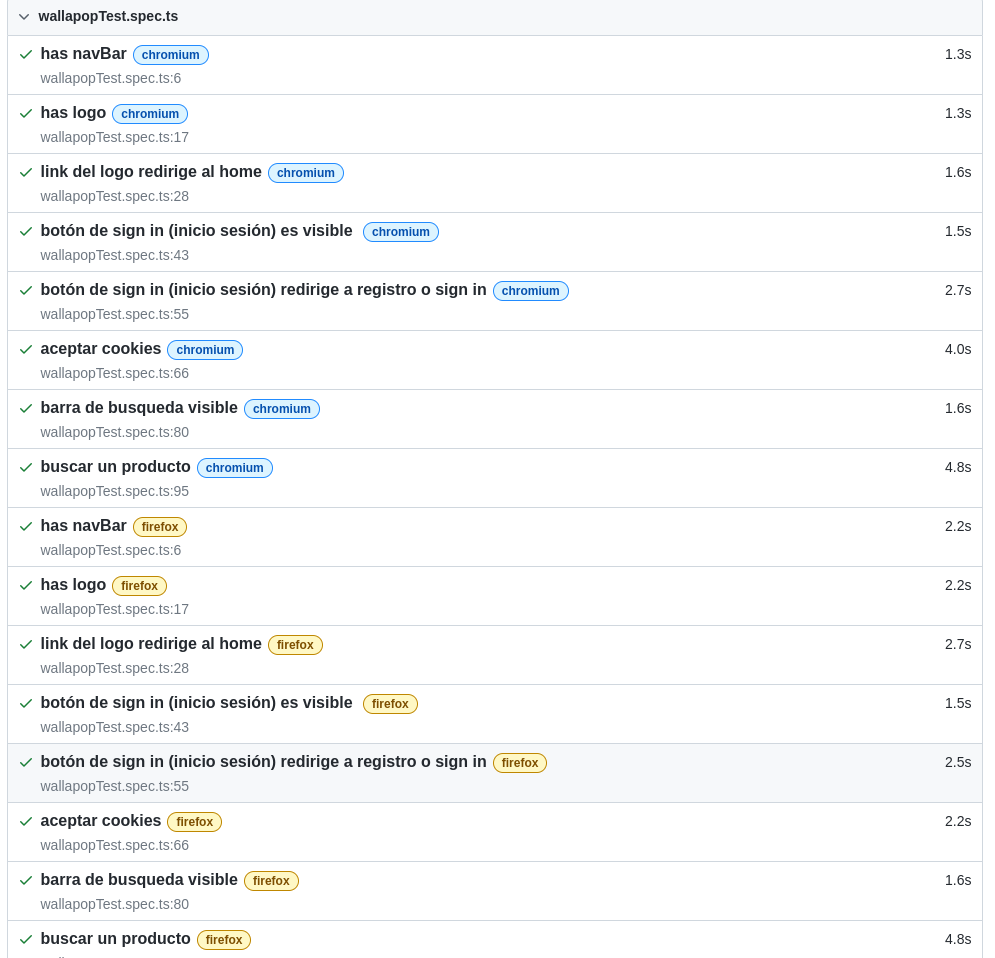Click wallapopTest.spec.ts:95 under buscar un producto chromium
995x958 pixels.
(x=114, y=492)
